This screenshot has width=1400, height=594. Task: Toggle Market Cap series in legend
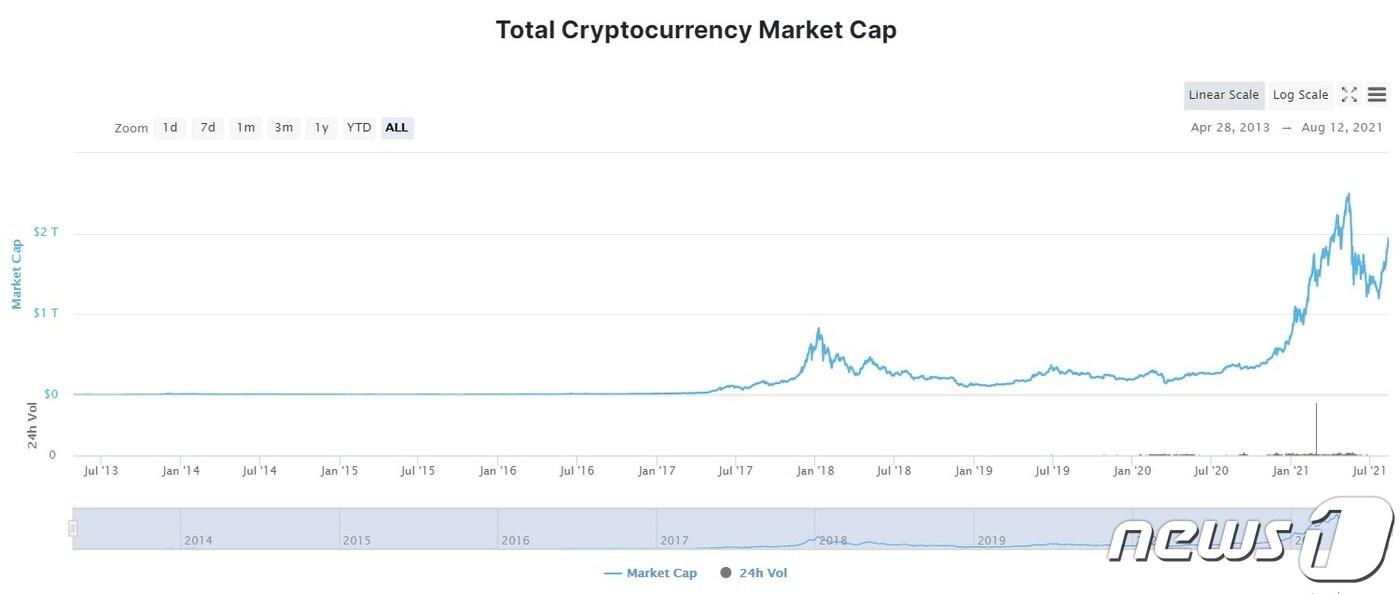tap(650, 573)
